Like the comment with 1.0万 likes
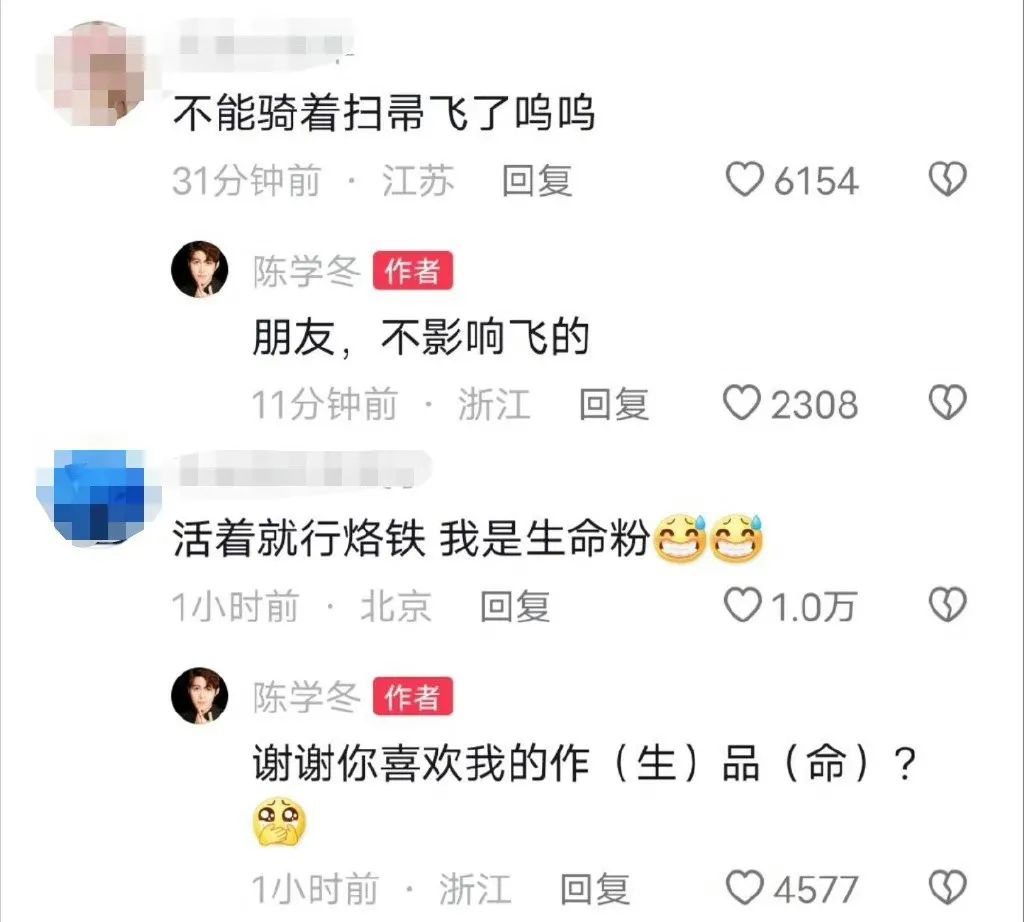This screenshot has width=1024, height=922. pos(743,605)
